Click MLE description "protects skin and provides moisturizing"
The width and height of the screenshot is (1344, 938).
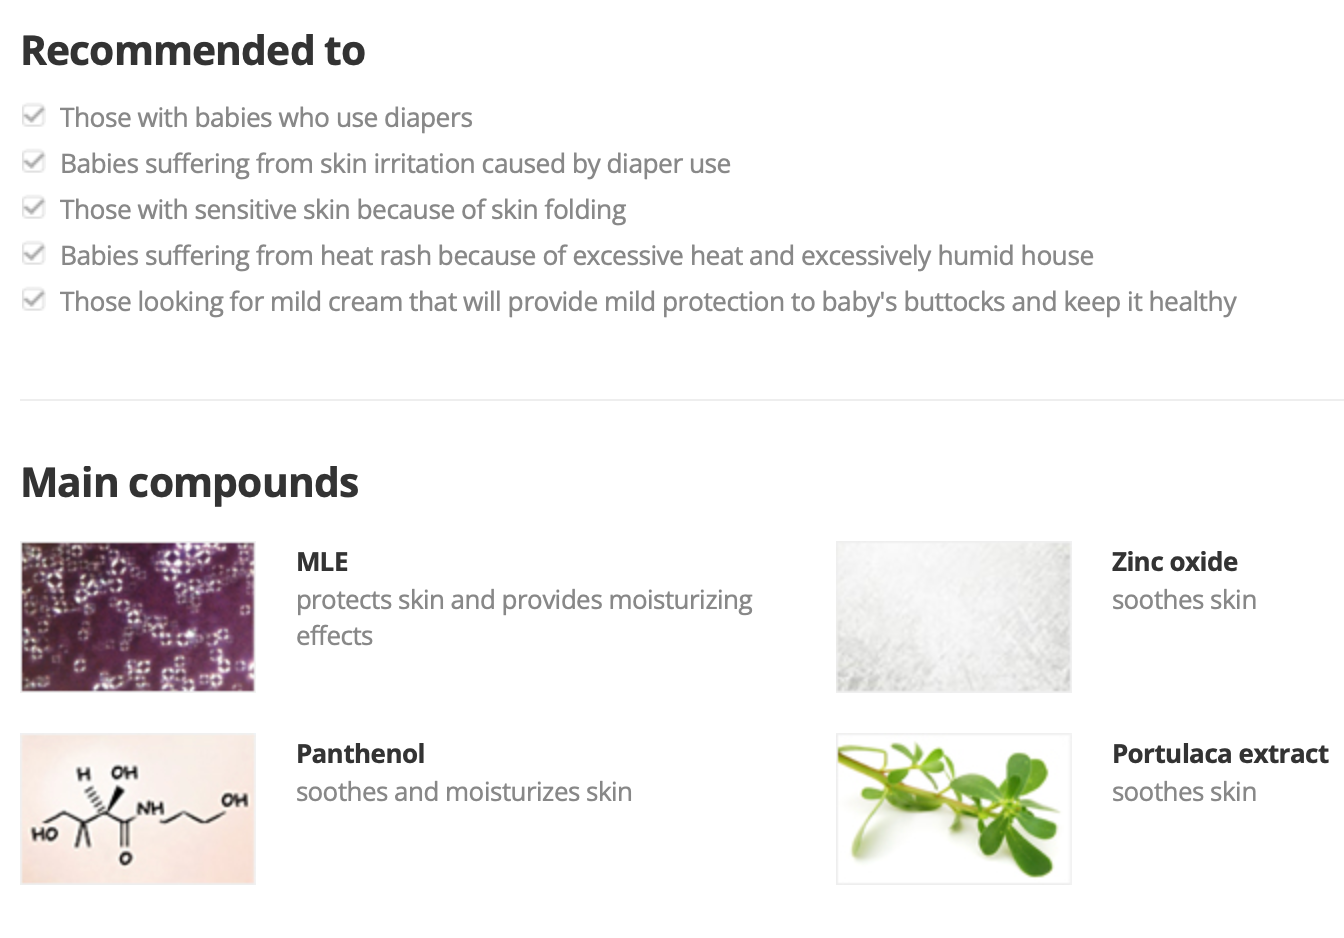click(524, 600)
